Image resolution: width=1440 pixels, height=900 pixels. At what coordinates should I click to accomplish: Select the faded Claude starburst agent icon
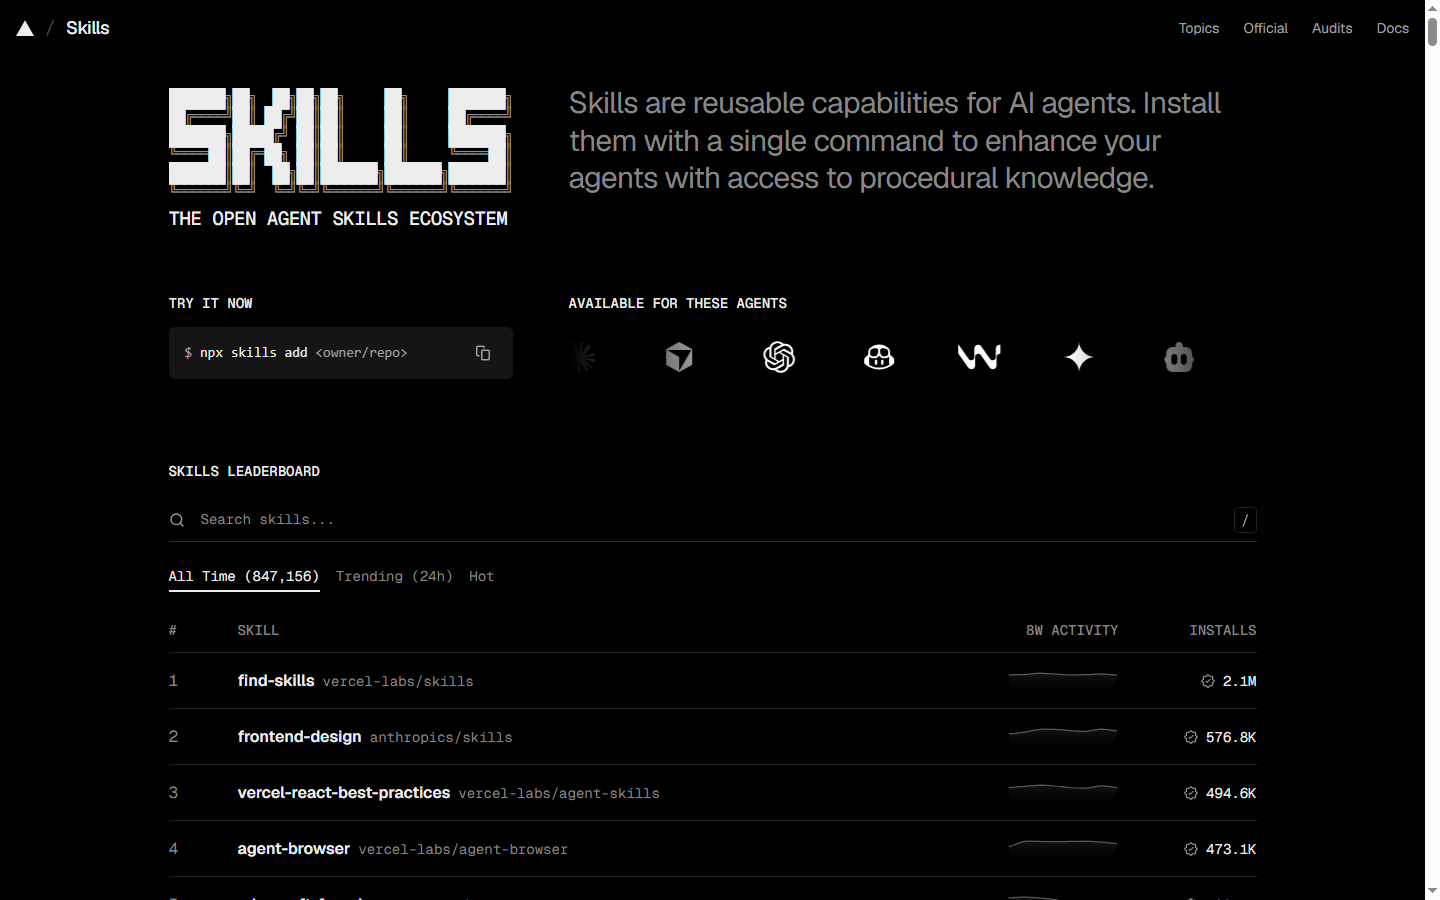[x=581, y=357]
